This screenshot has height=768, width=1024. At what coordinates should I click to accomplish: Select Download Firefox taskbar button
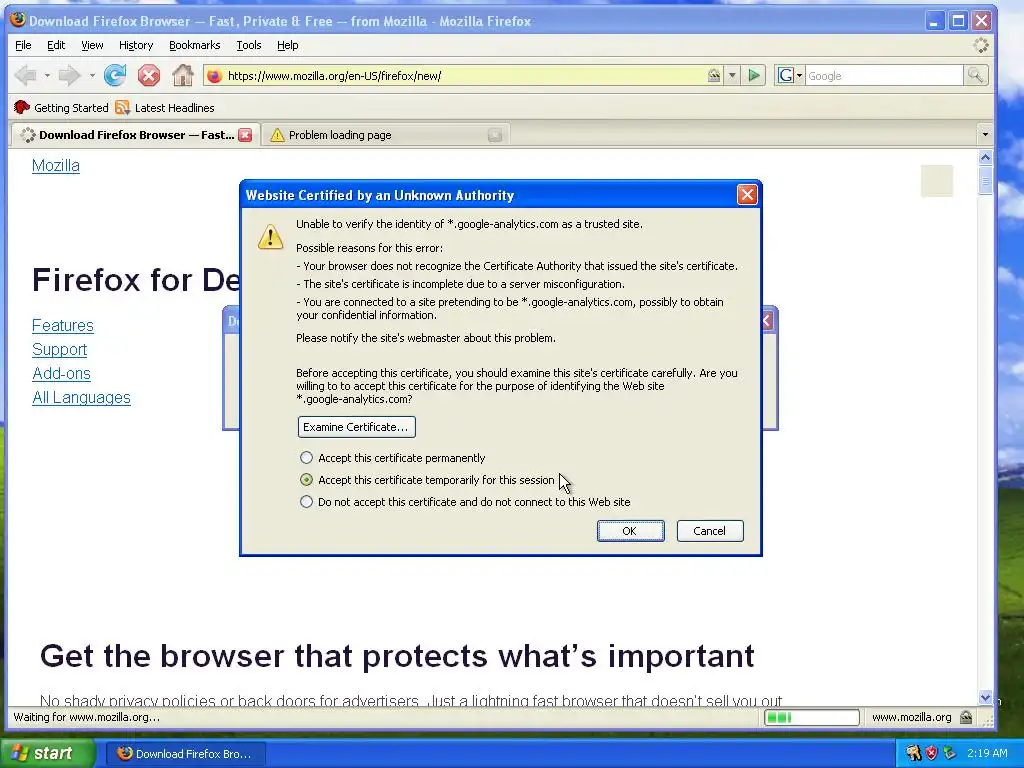pos(185,754)
